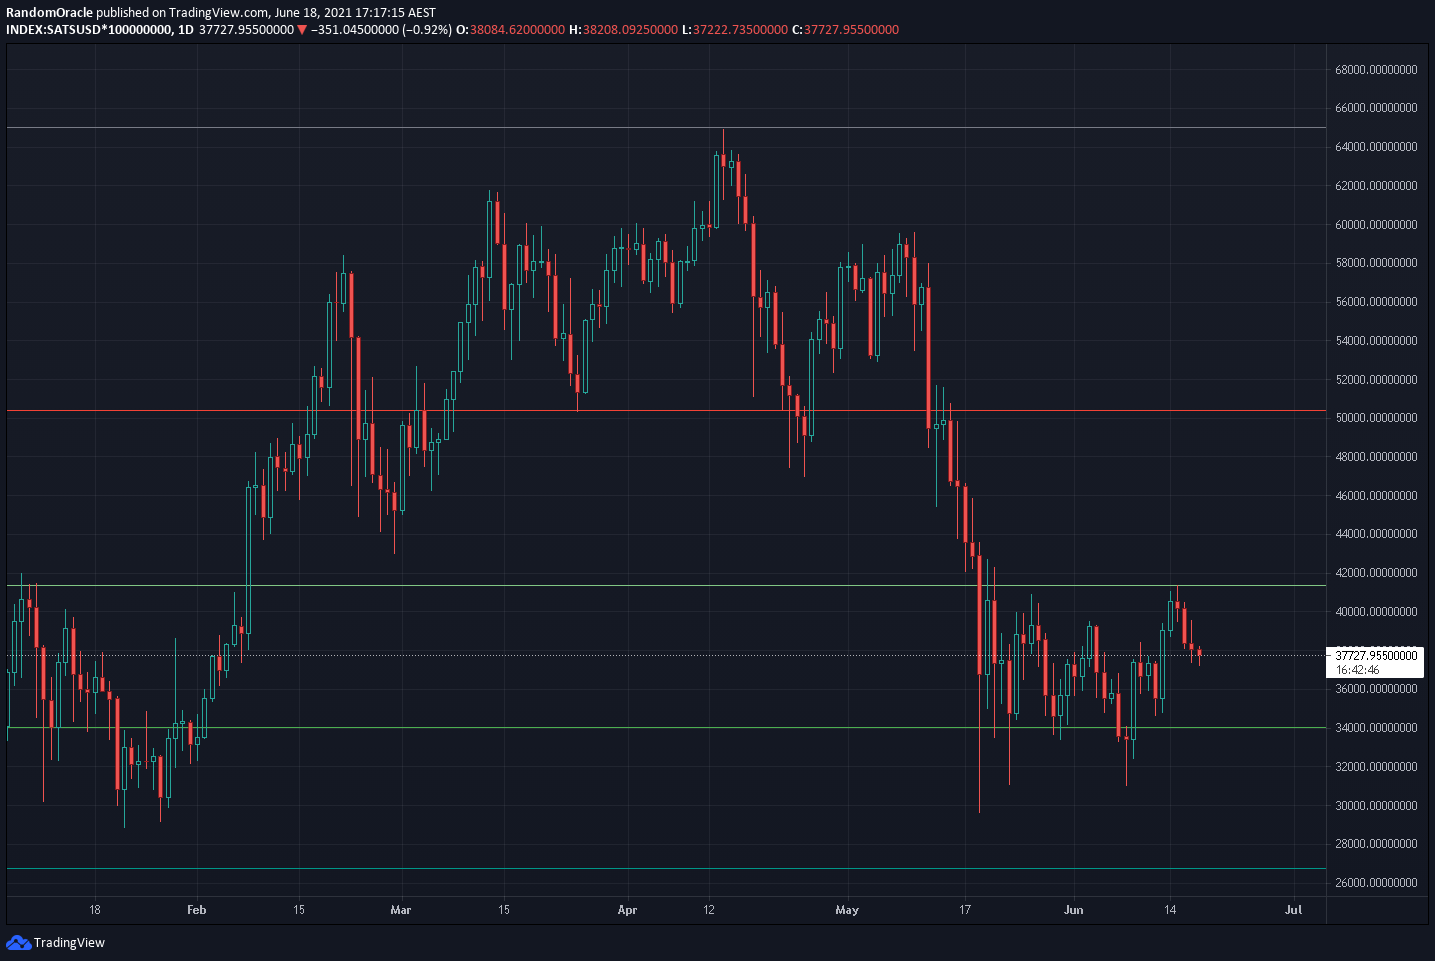Click the 36000.00000000 price axis label
The image size is (1435, 961).
point(1376,689)
